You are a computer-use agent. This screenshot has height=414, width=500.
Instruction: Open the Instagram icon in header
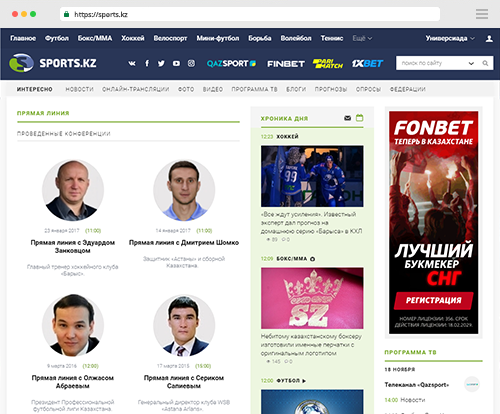pos(191,63)
